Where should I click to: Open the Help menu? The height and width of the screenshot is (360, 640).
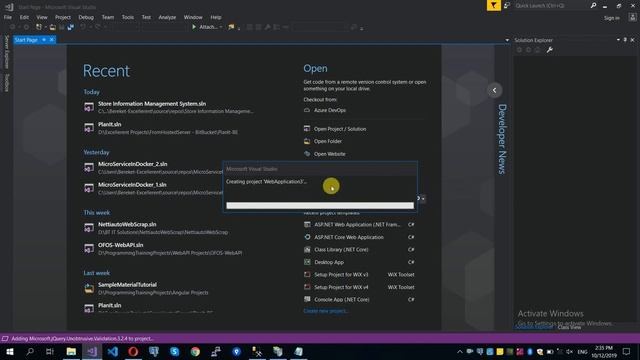click(x=216, y=17)
